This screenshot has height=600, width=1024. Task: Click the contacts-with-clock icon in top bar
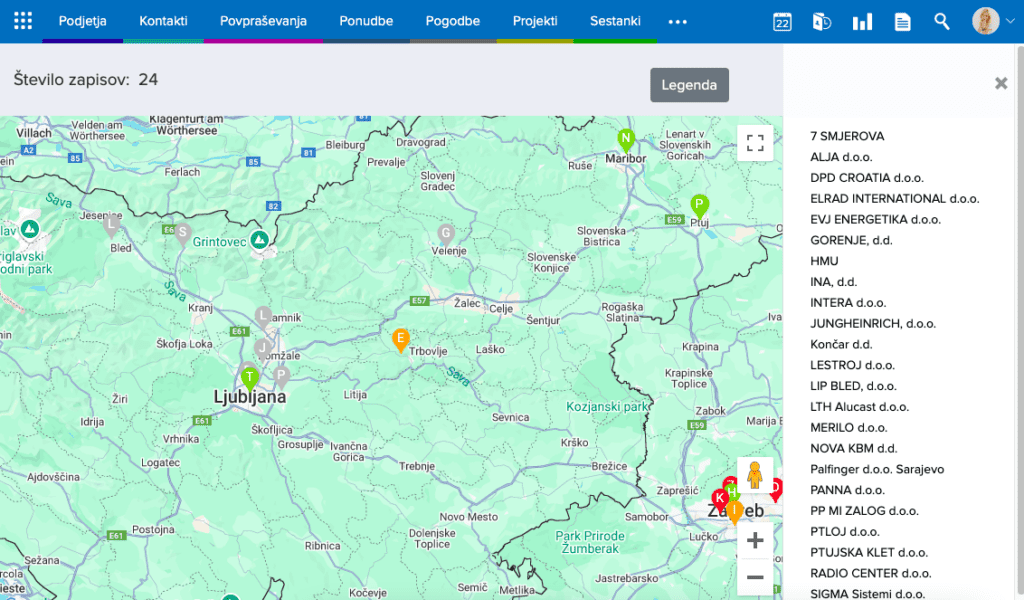(x=822, y=22)
